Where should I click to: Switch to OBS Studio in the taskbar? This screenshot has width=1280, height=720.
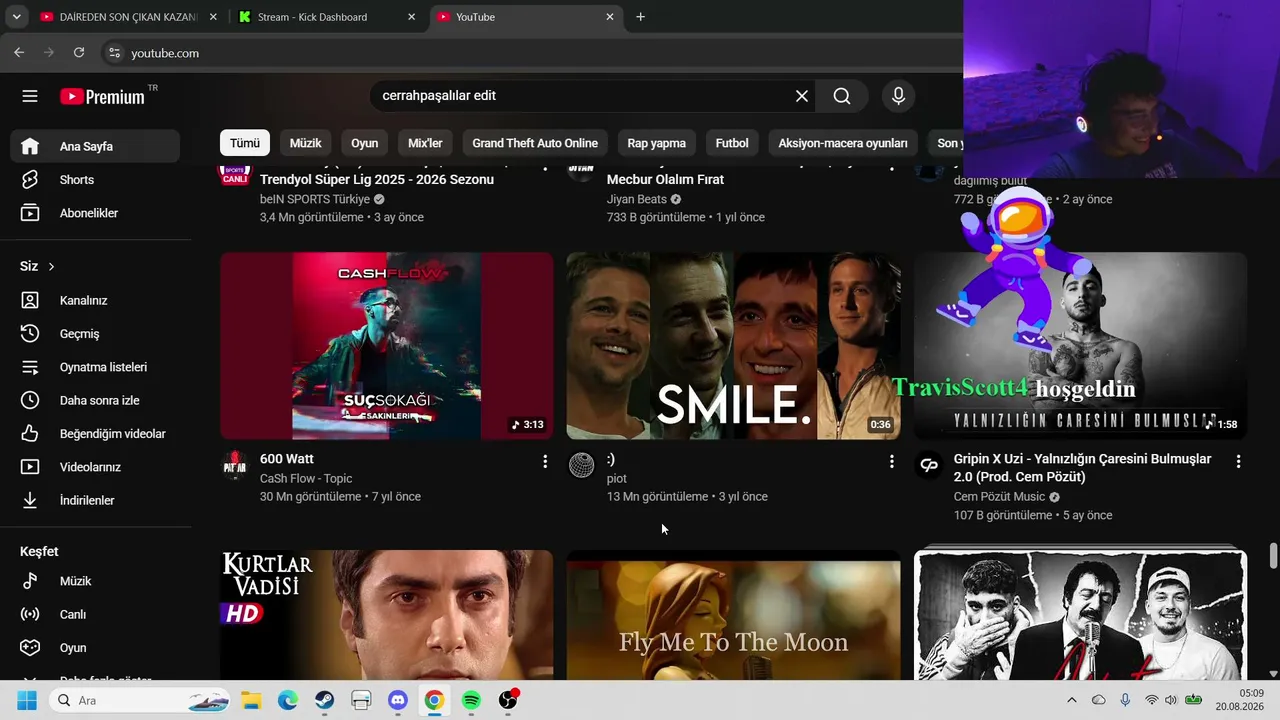pos(508,700)
